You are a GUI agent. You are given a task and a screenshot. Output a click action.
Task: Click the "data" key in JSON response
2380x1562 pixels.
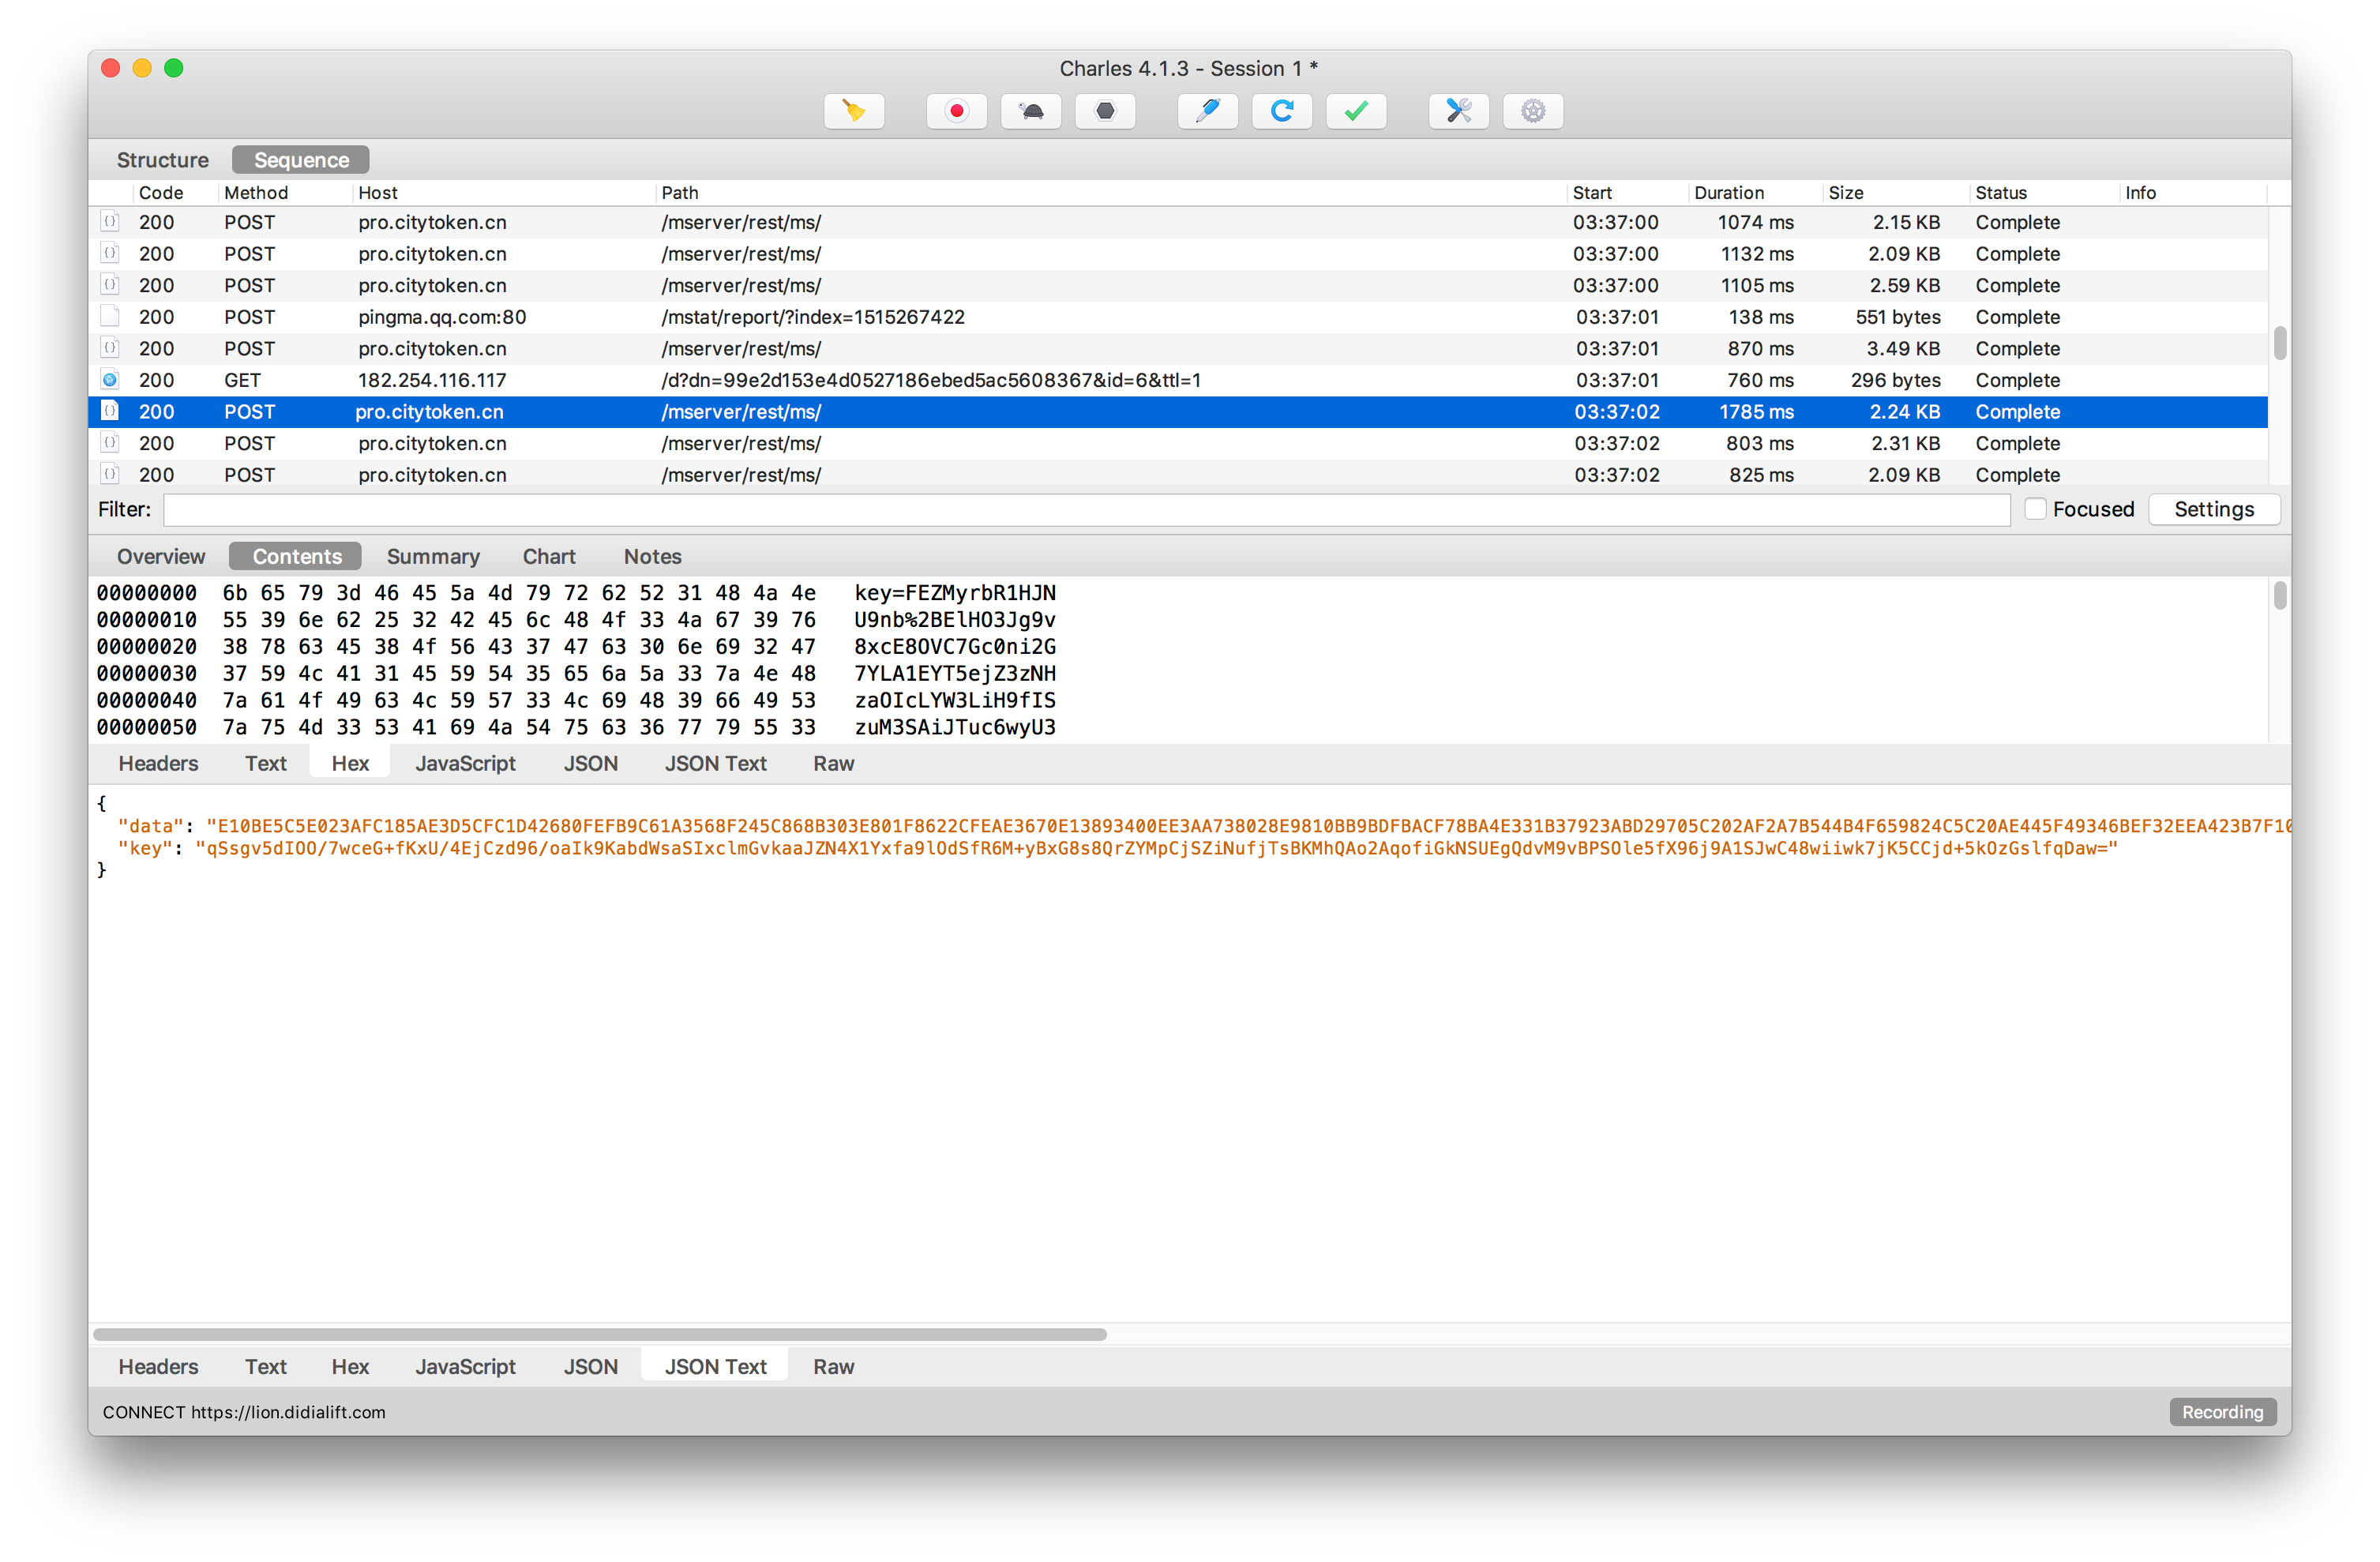(151, 826)
